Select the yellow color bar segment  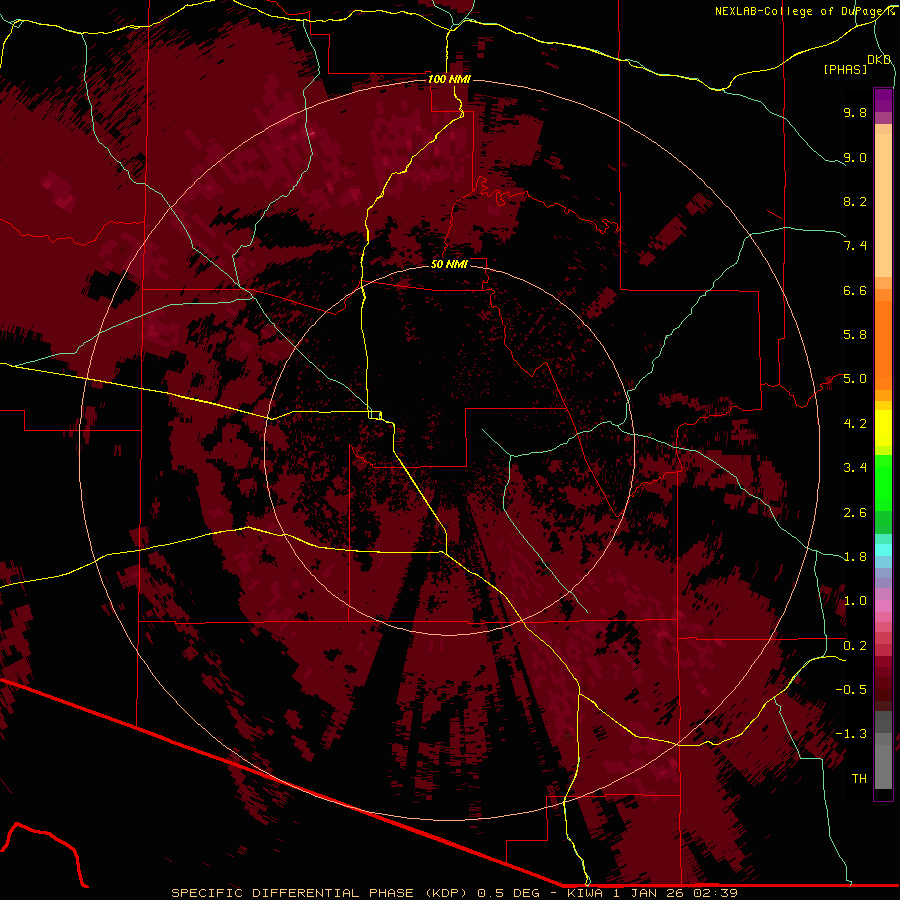click(883, 428)
